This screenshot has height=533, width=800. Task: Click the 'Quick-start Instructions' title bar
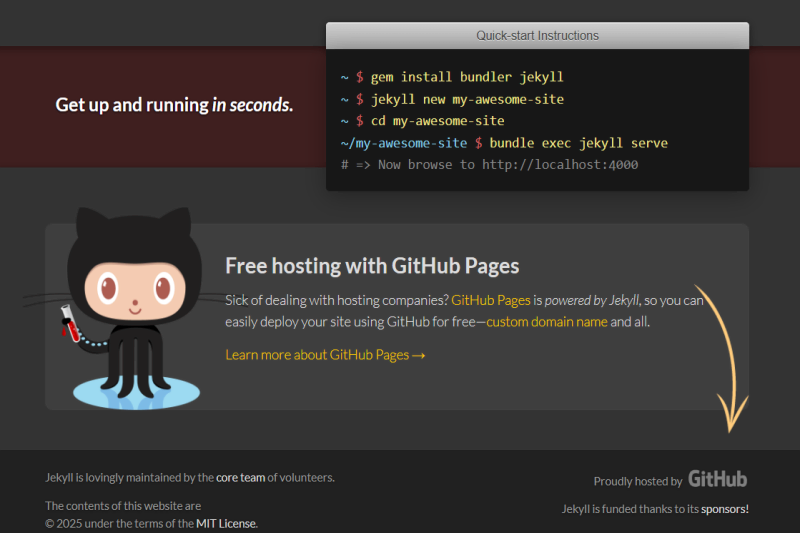click(537, 35)
